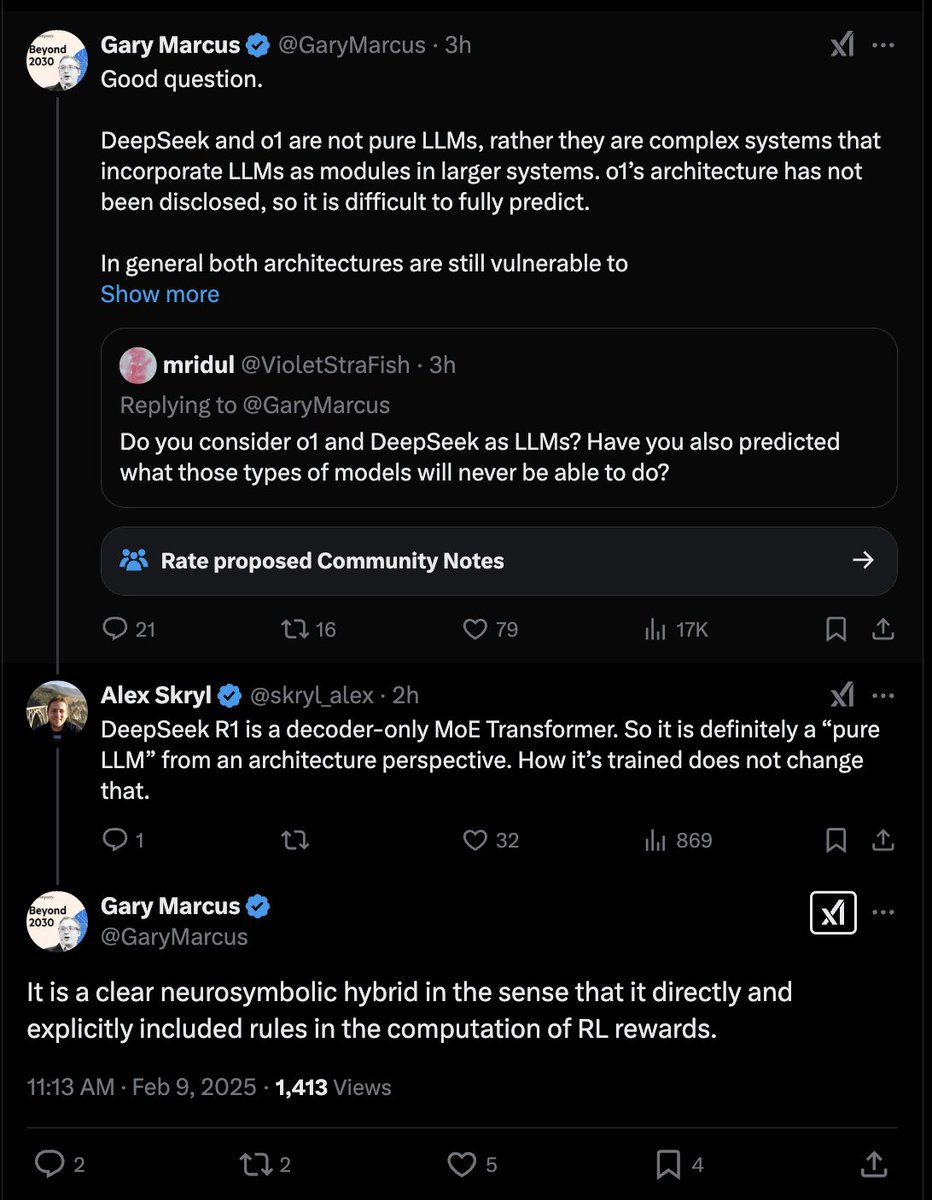Click the Grok icon on Gary Marcus's top tweet
Image resolution: width=932 pixels, height=1200 pixels.
[842, 45]
